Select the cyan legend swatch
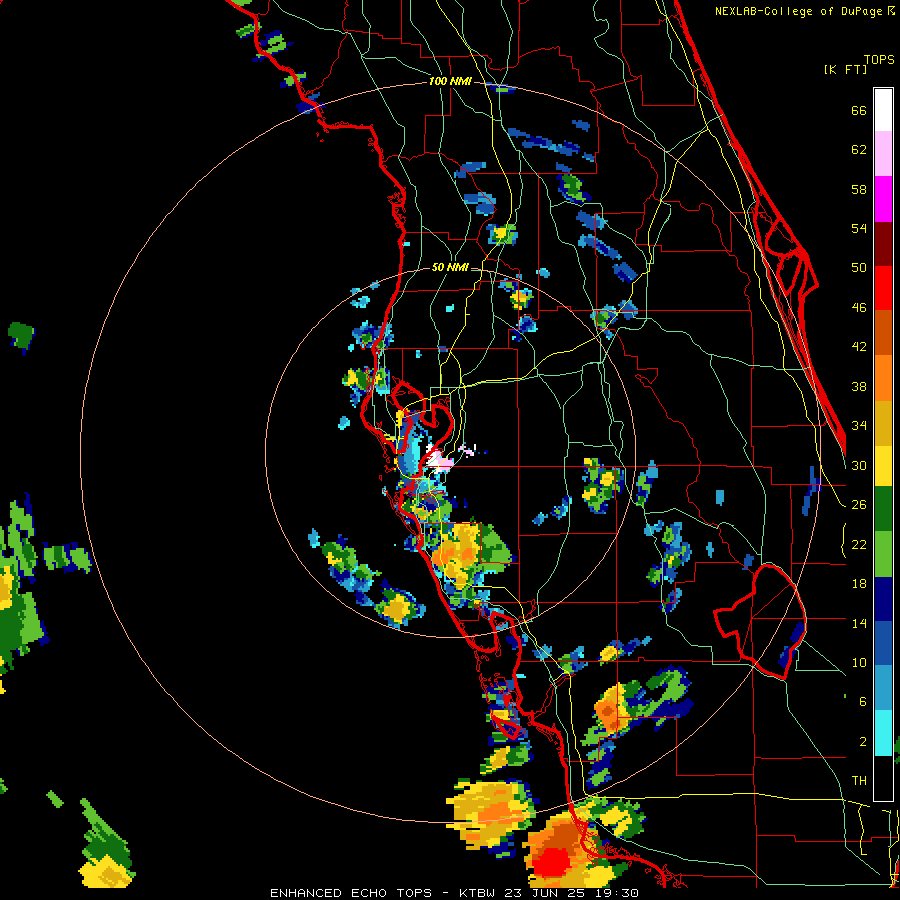The height and width of the screenshot is (900, 900). 883,734
